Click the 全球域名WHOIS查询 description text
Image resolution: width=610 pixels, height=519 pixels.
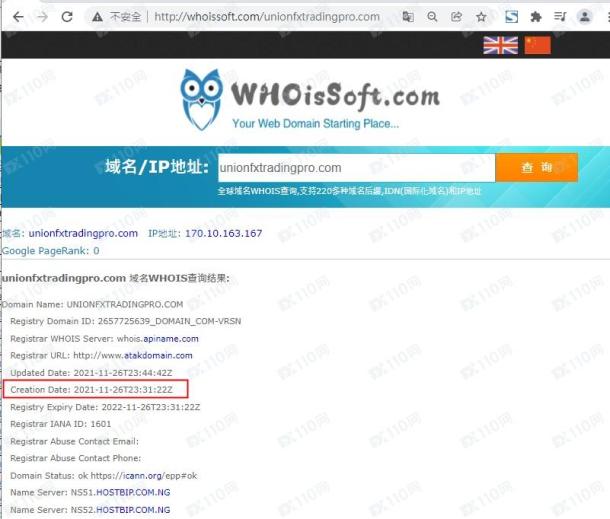349,191
